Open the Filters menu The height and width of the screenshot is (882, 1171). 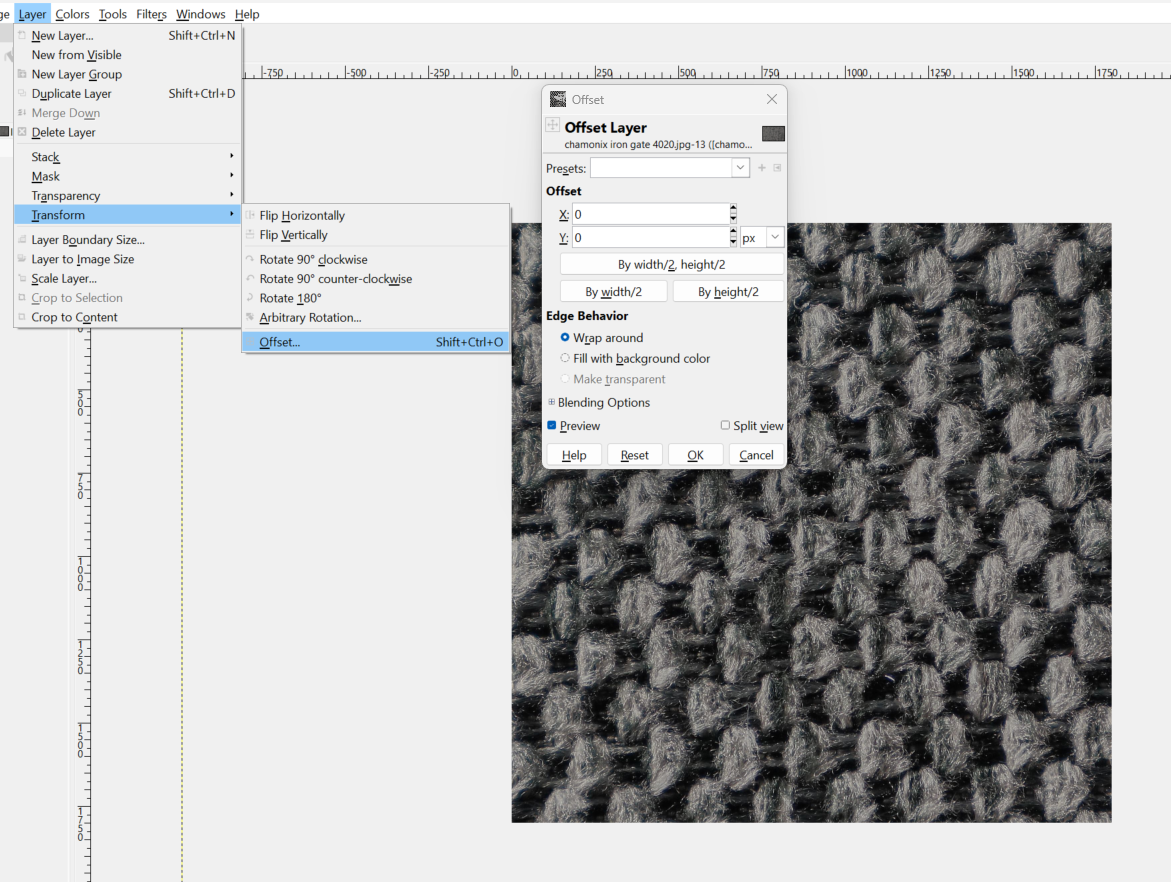[x=152, y=14]
